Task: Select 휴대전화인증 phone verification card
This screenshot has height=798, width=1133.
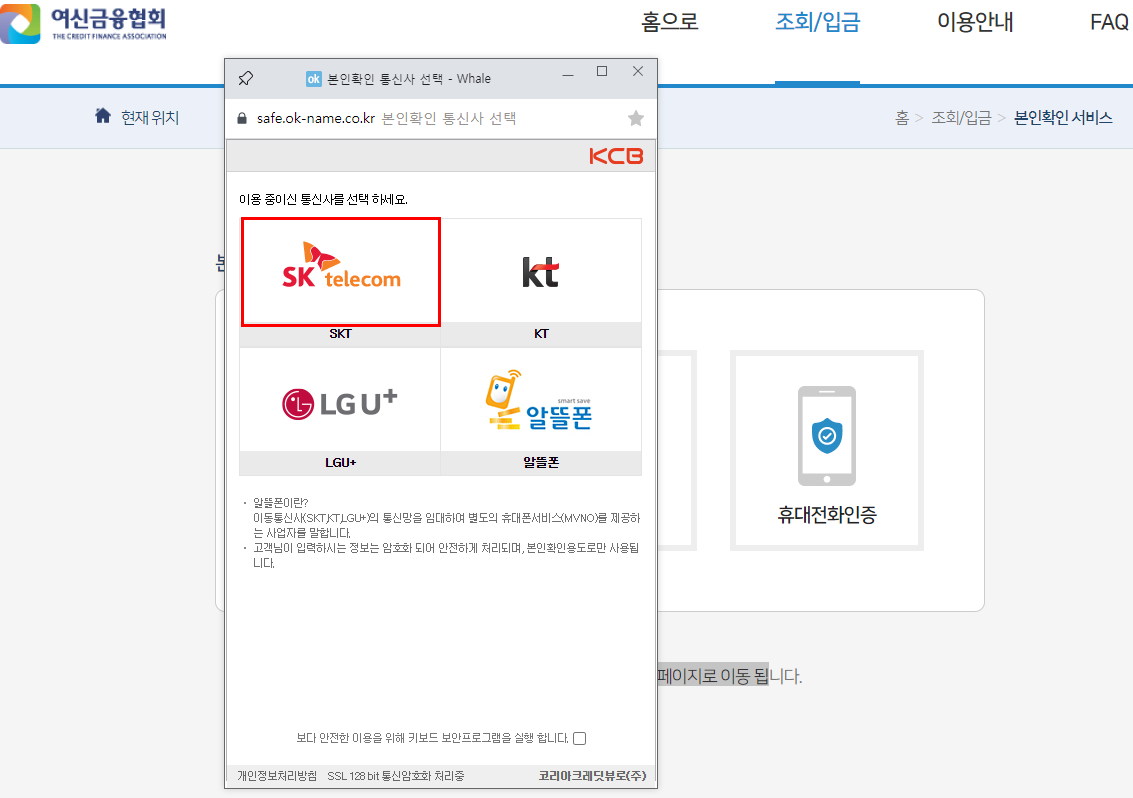Action: point(827,450)
